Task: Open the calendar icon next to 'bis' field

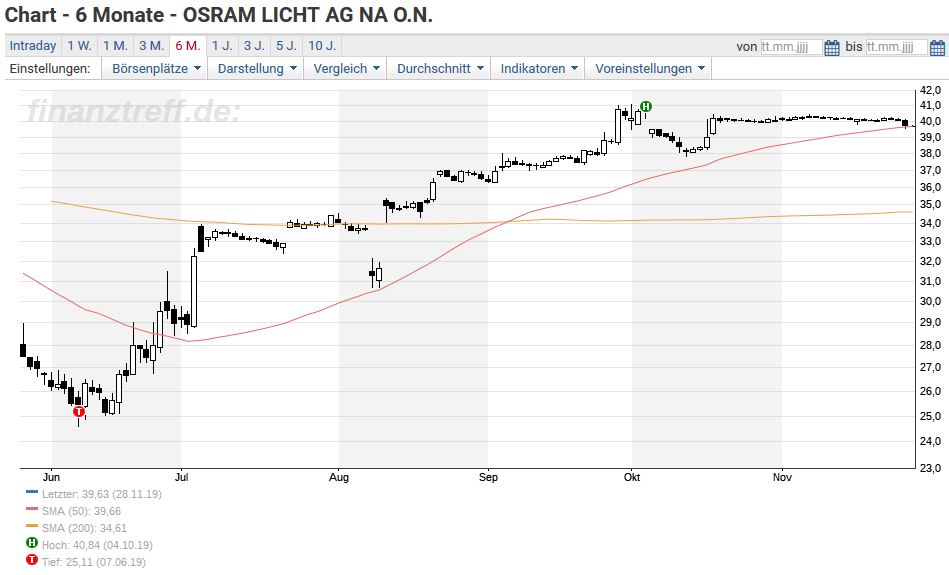Action: (x=937, y=47)
